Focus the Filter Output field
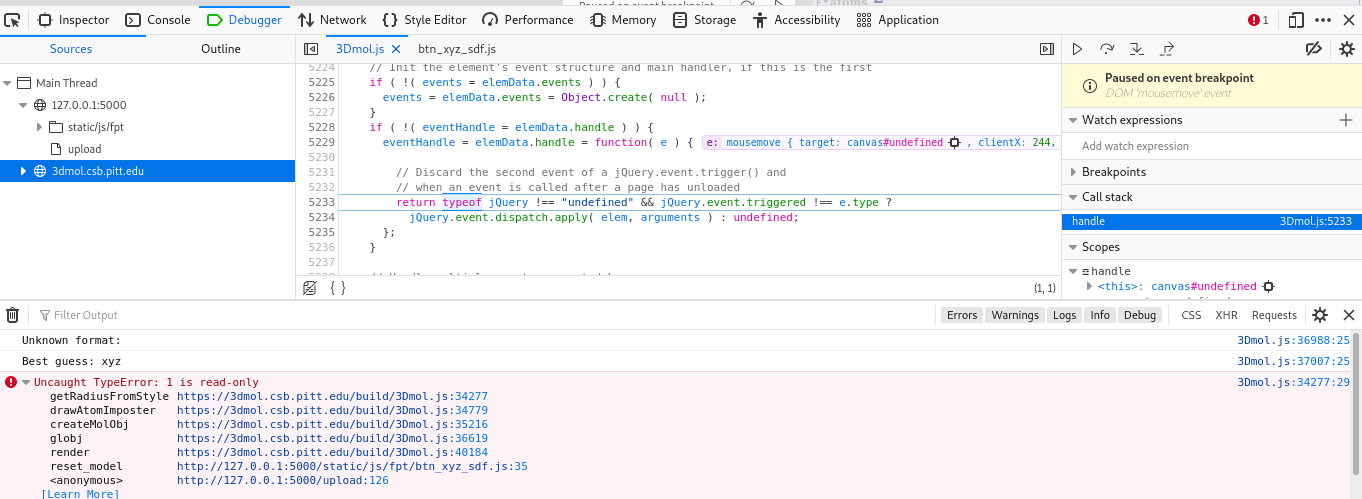 click(484, 315)
